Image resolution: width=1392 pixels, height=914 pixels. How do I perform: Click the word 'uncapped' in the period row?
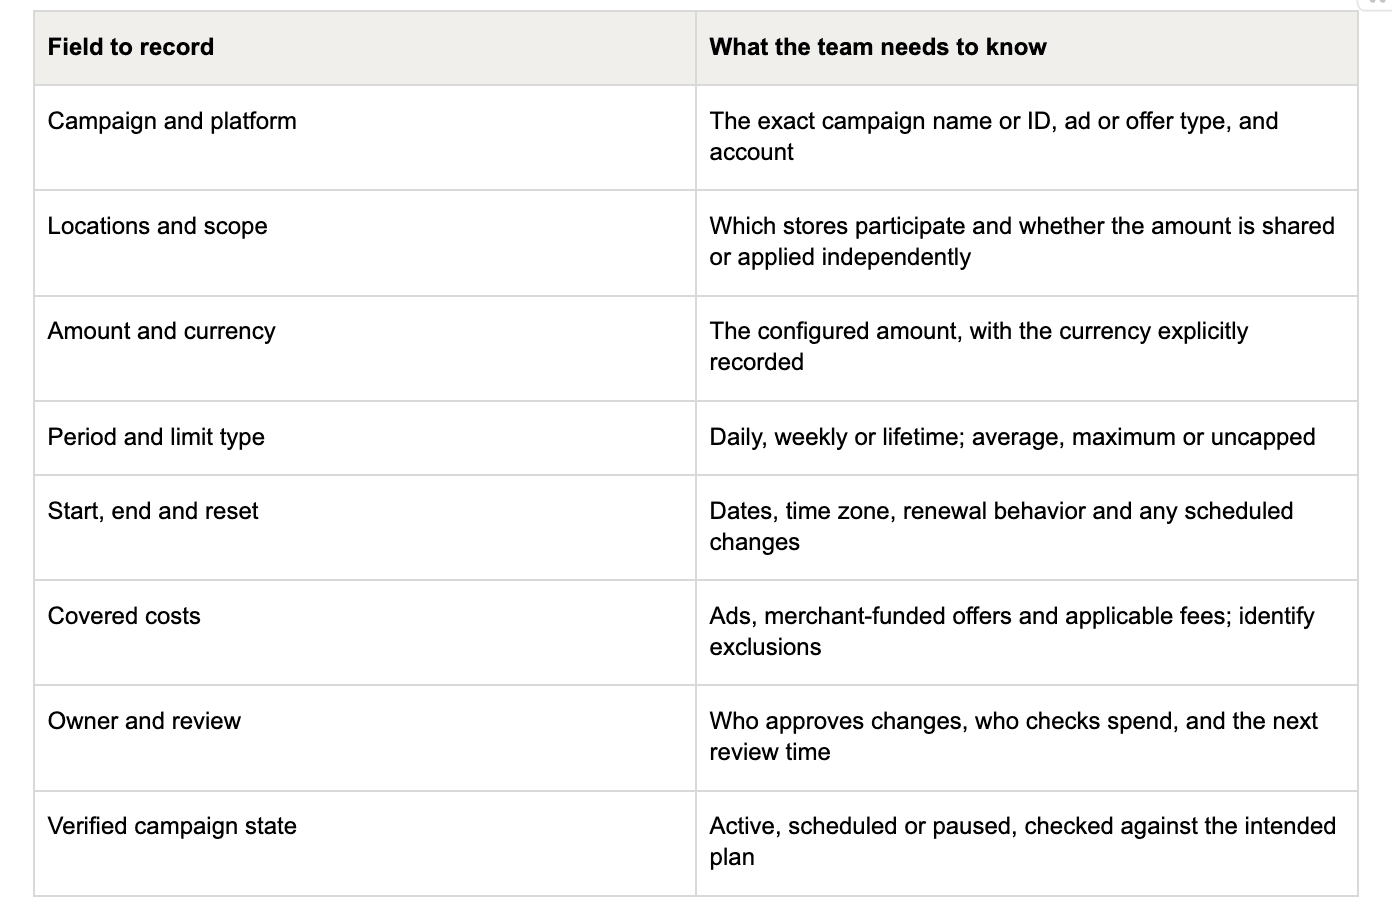point(1264,438)
